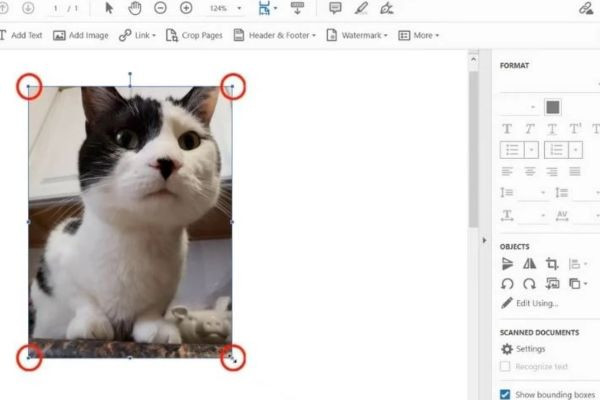Zoom in with the plus icon
The image size is (600, 400).
[x=186, y=8]
